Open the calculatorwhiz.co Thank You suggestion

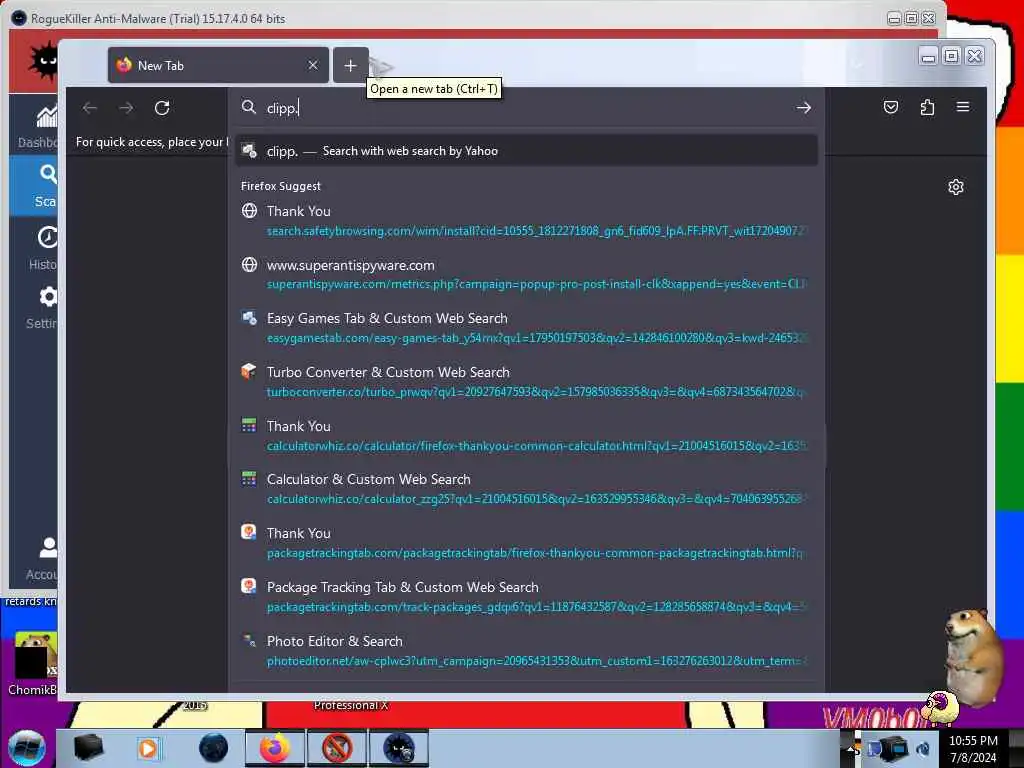(526, 436)
